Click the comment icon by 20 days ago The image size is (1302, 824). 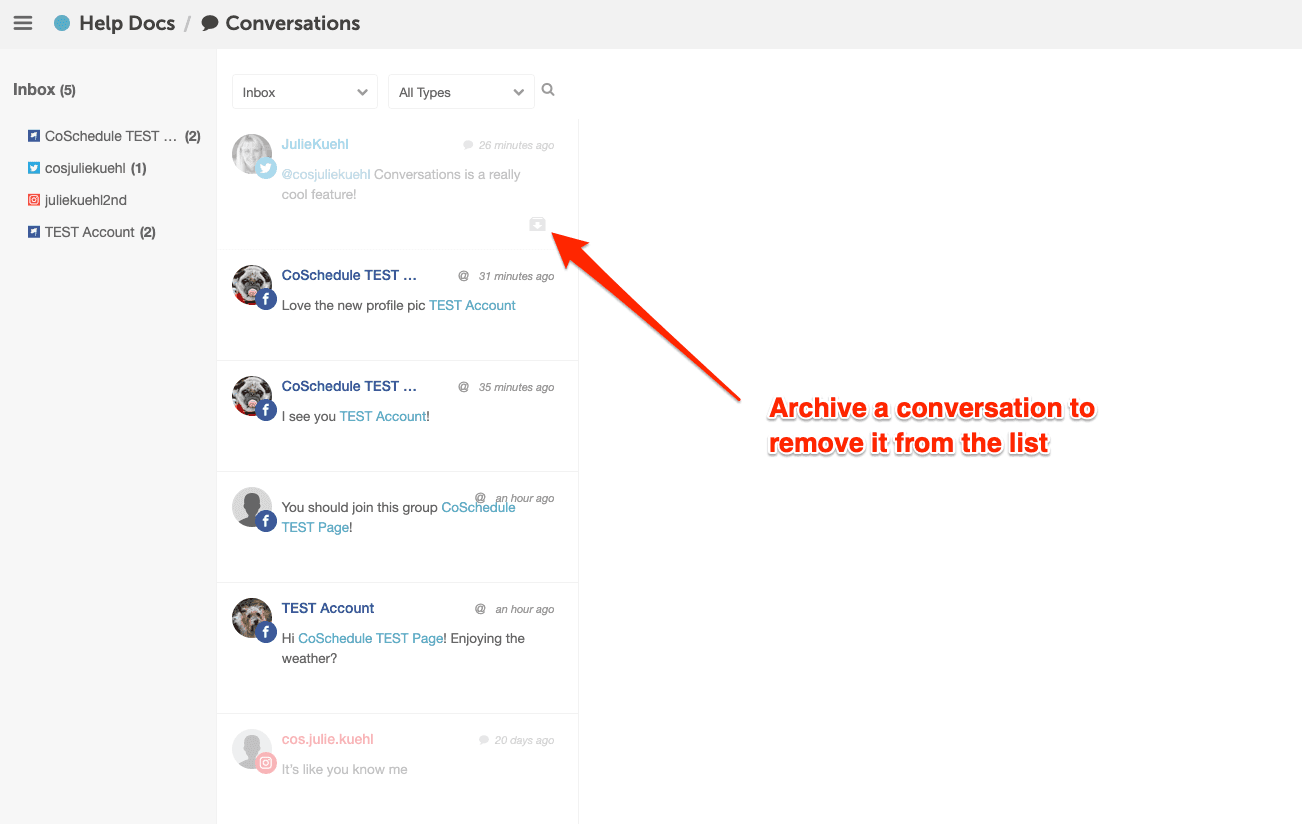[x=484, y=740]
